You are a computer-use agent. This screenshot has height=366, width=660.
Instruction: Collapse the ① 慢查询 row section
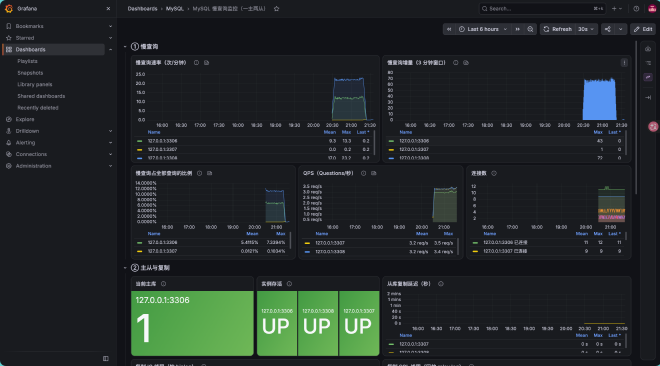(x=125, y=47)
